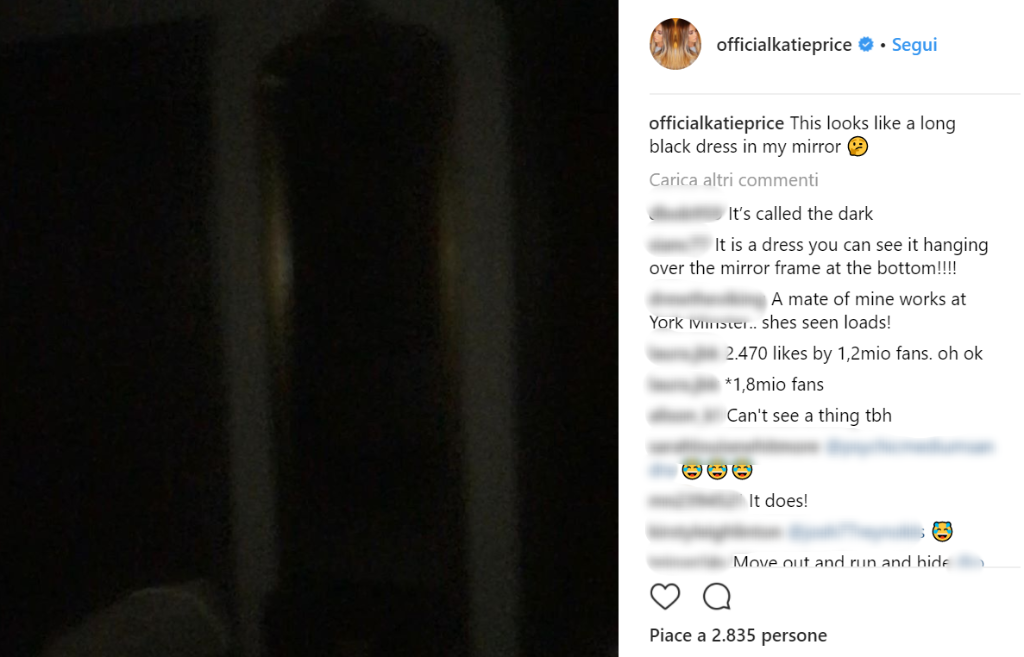The image size is (1024, 657).
Task: Click the dark mirror photo
Action: [309, 328]
